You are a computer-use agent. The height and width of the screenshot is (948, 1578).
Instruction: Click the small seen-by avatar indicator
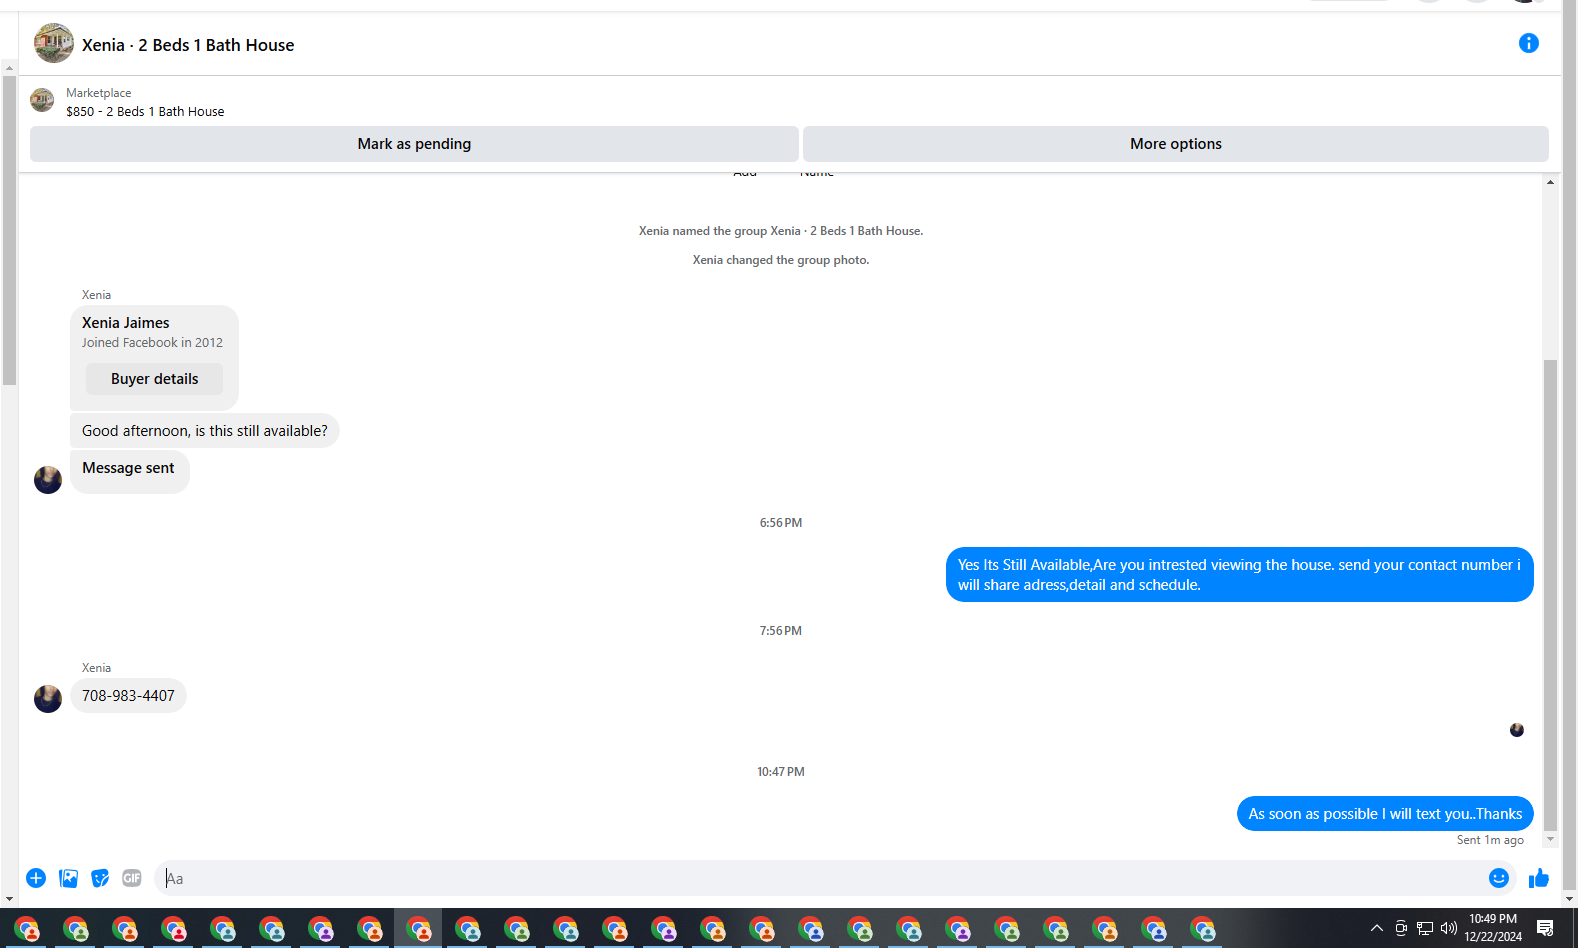[x=1517, y=730]
